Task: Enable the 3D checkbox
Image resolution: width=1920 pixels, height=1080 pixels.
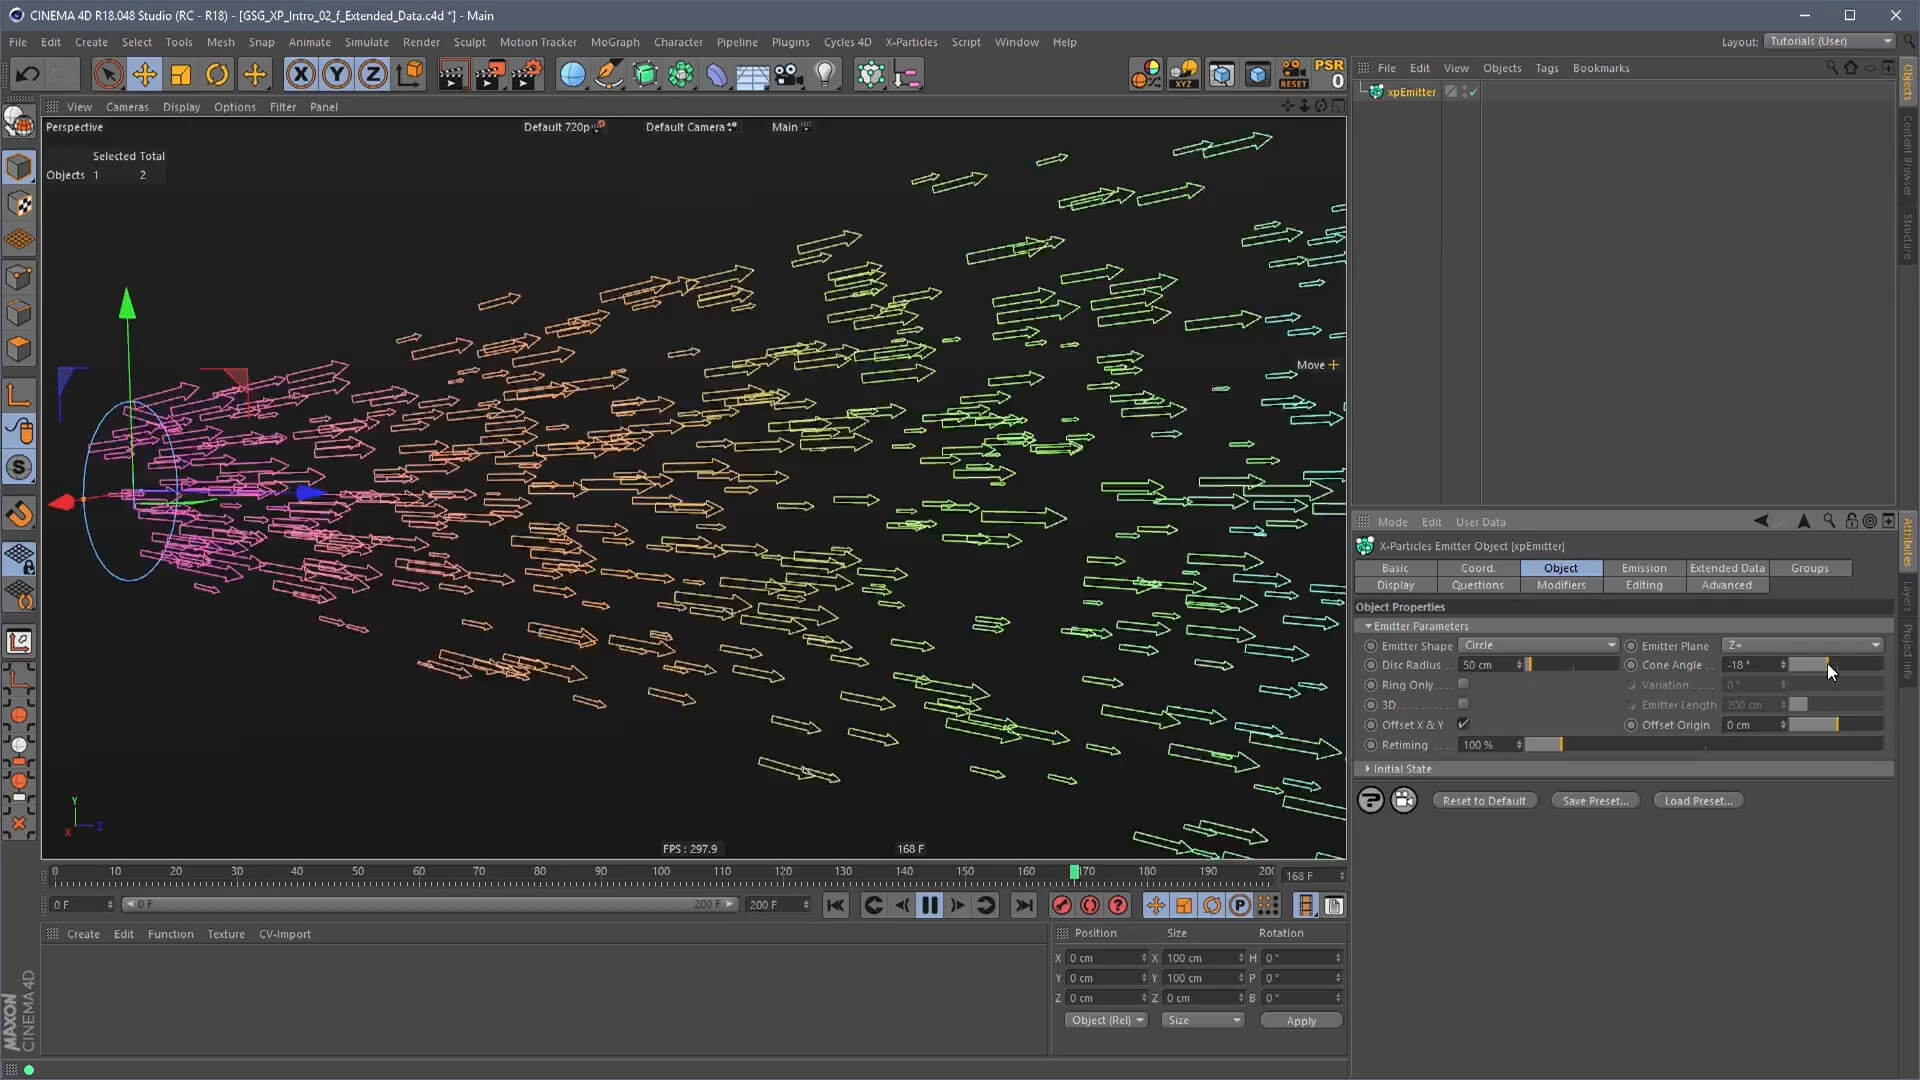Action: [1463, 704]
